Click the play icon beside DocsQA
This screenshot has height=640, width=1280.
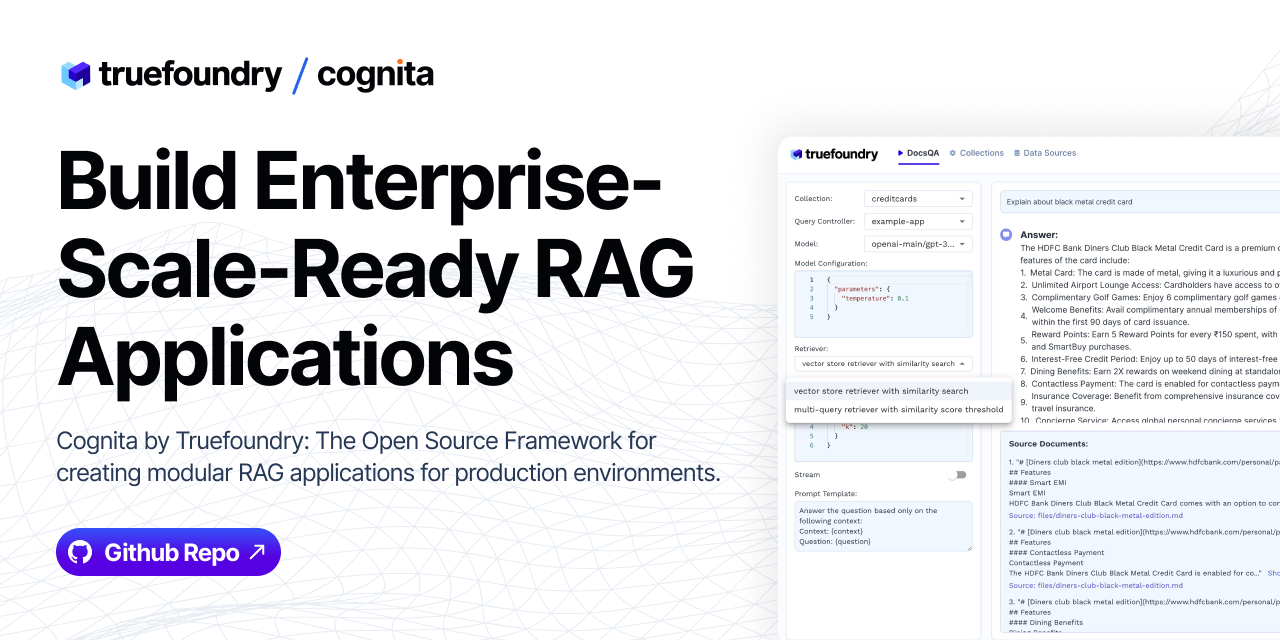pyautogui.click(x=900, y=153)
